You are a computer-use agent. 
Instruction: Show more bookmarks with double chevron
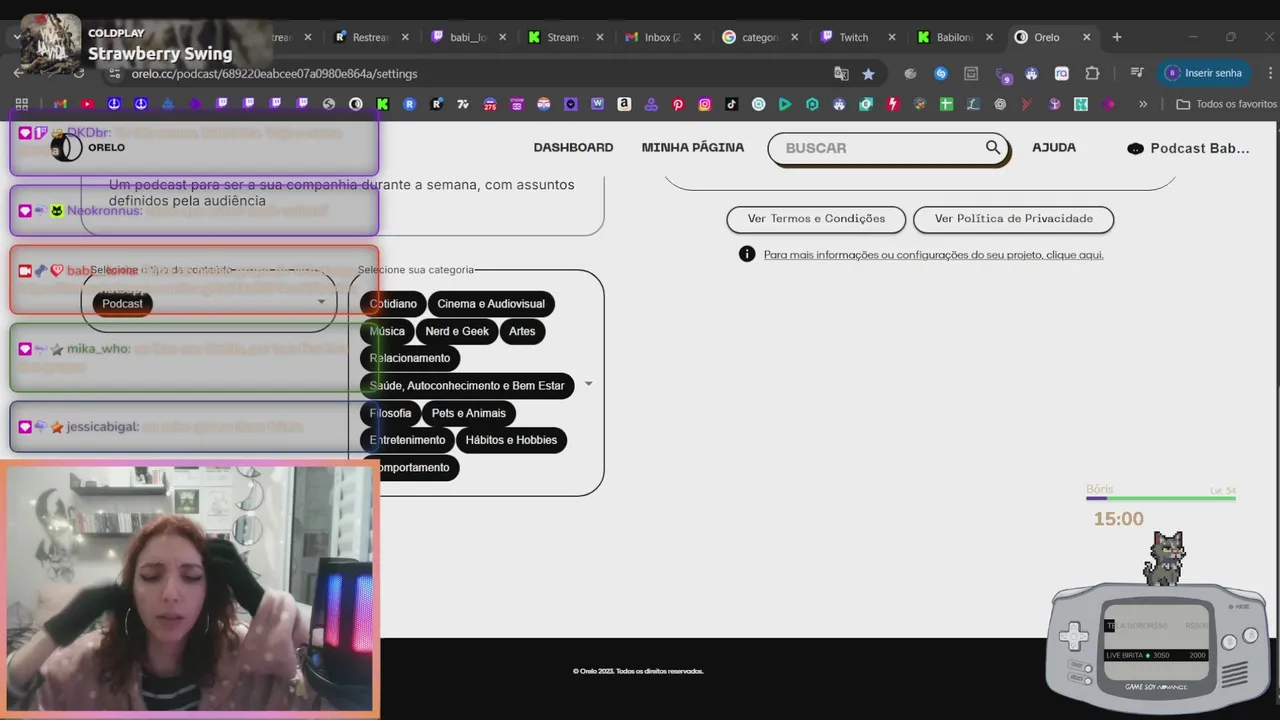tap(1143, 104)
